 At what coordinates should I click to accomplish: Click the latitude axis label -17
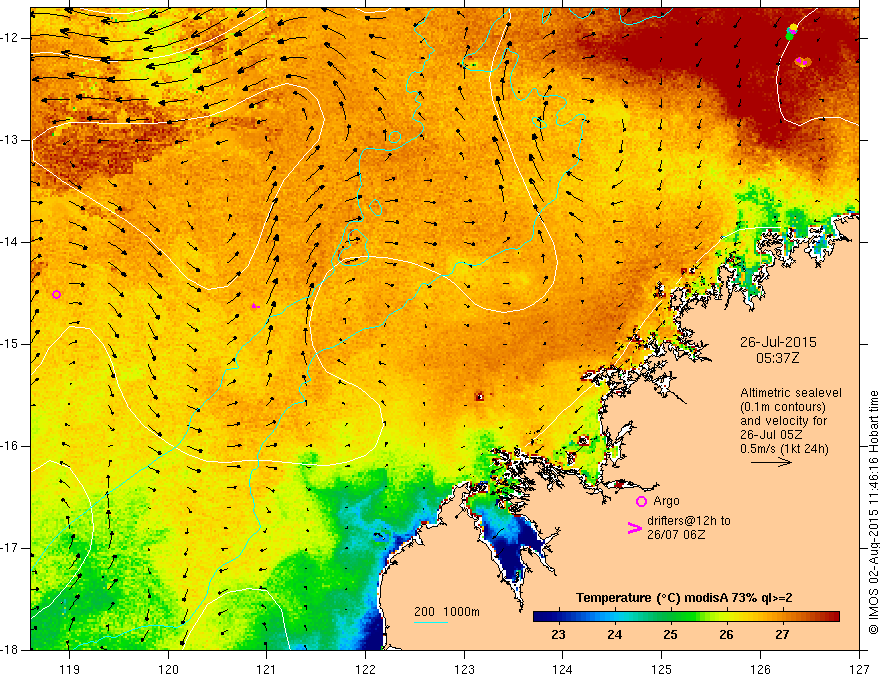coord(11,548)
